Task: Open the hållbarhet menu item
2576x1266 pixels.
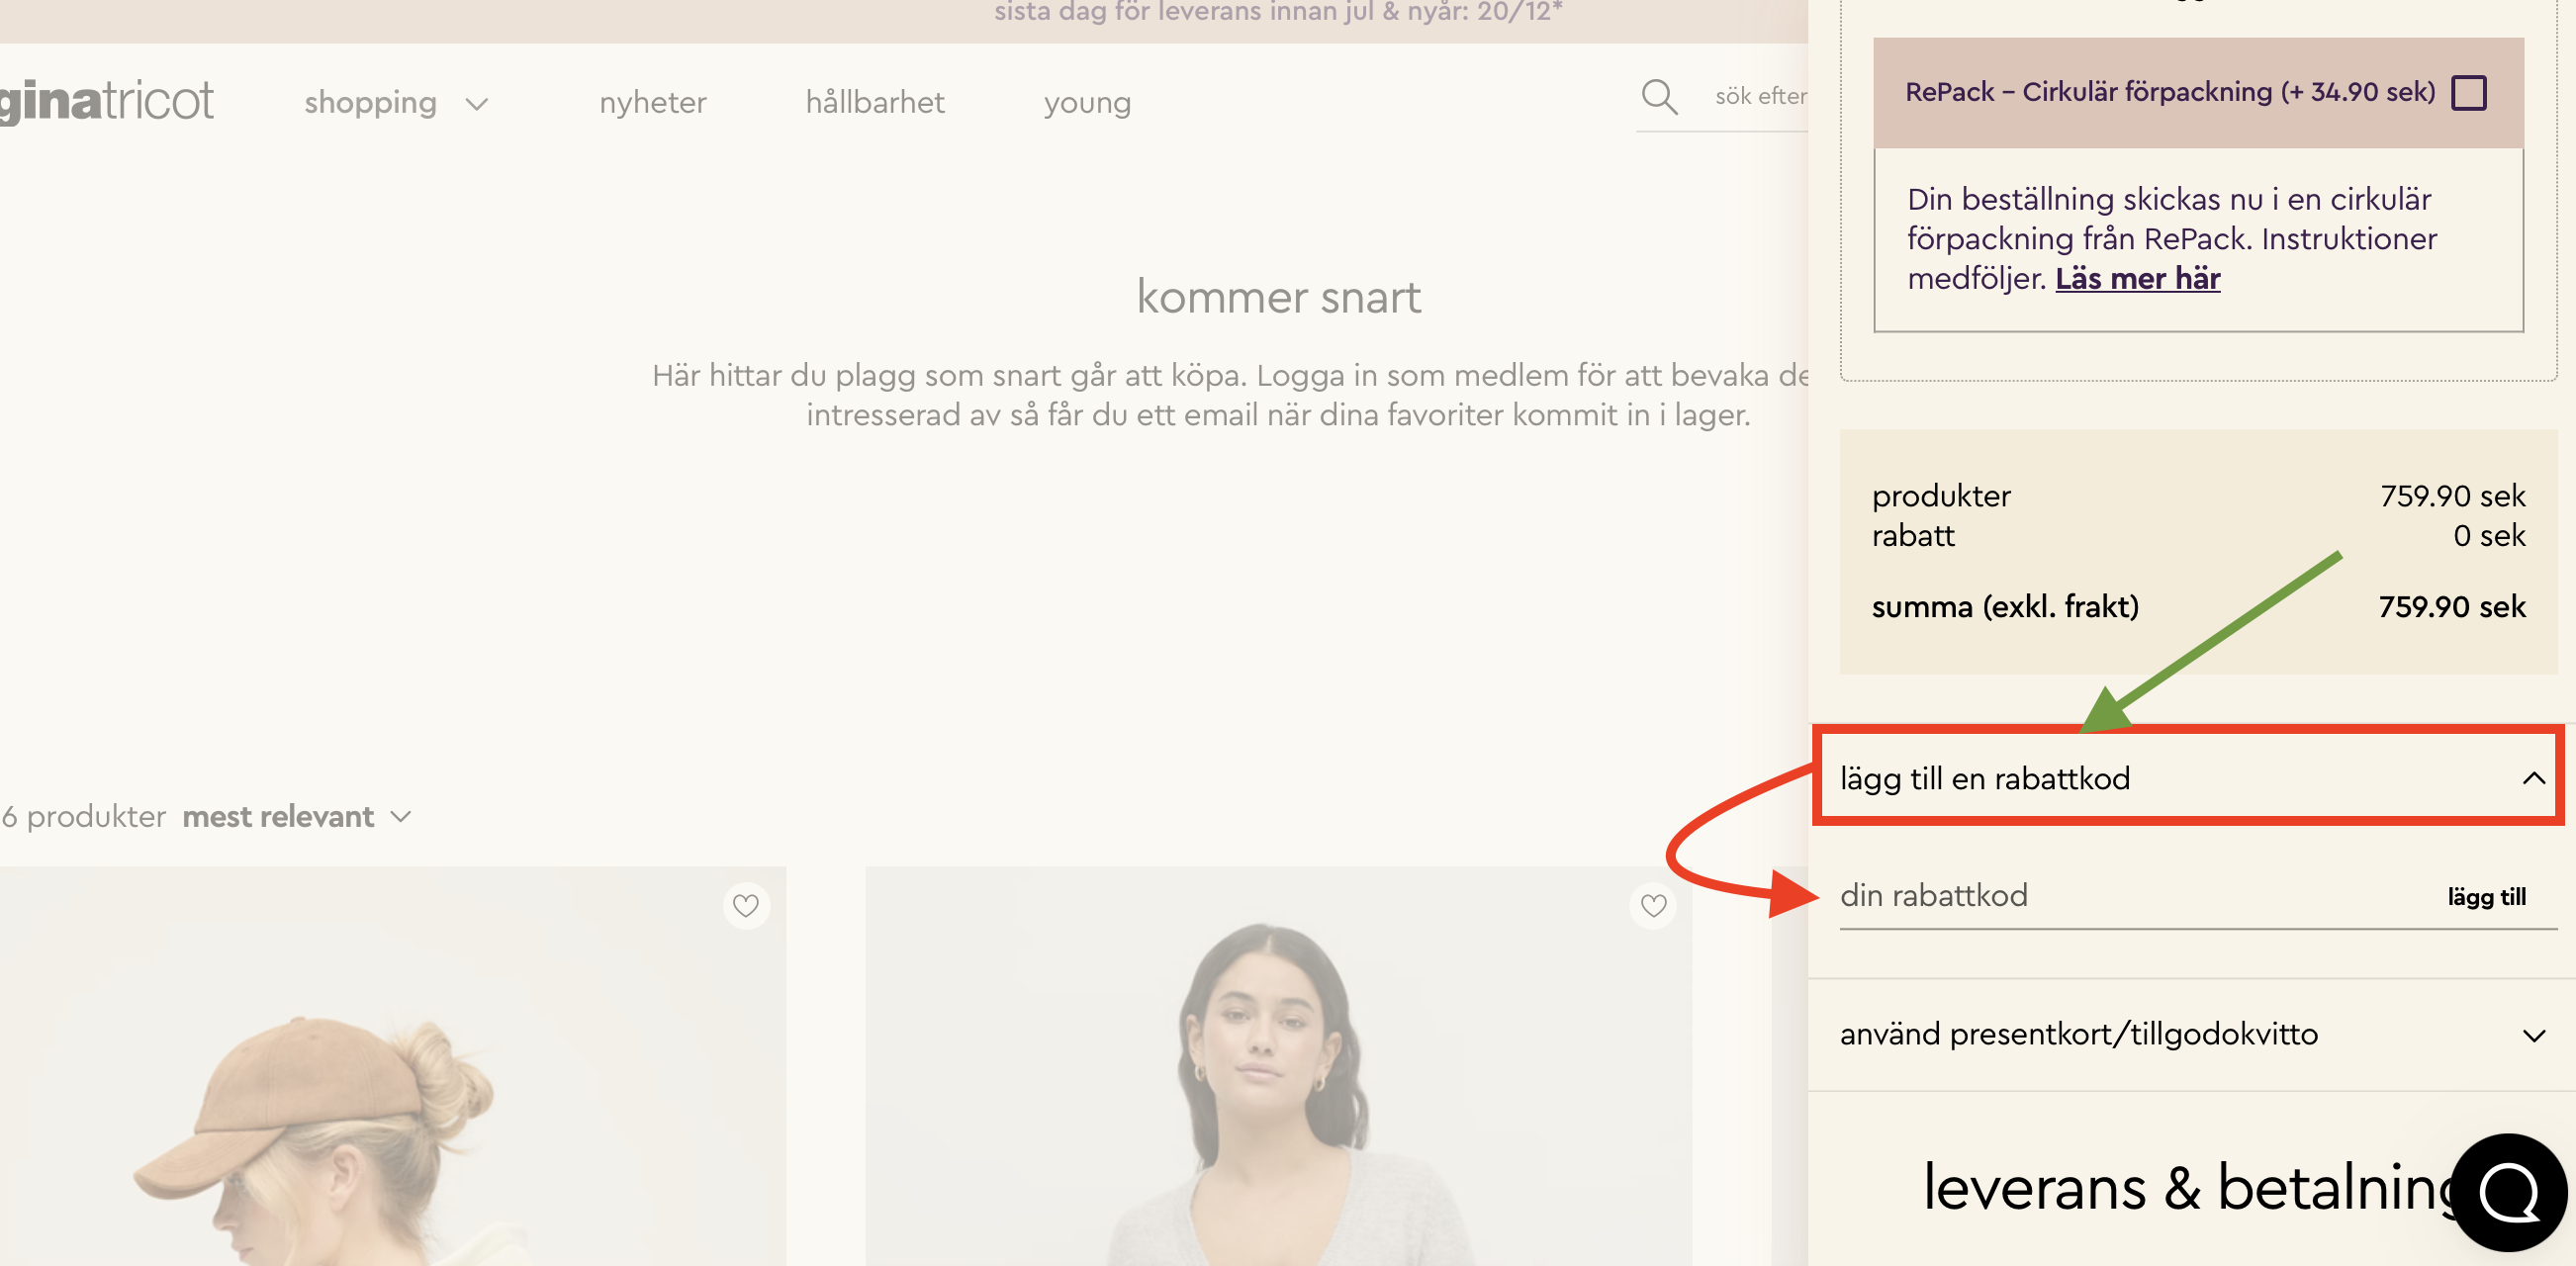Action: (875, 103)
